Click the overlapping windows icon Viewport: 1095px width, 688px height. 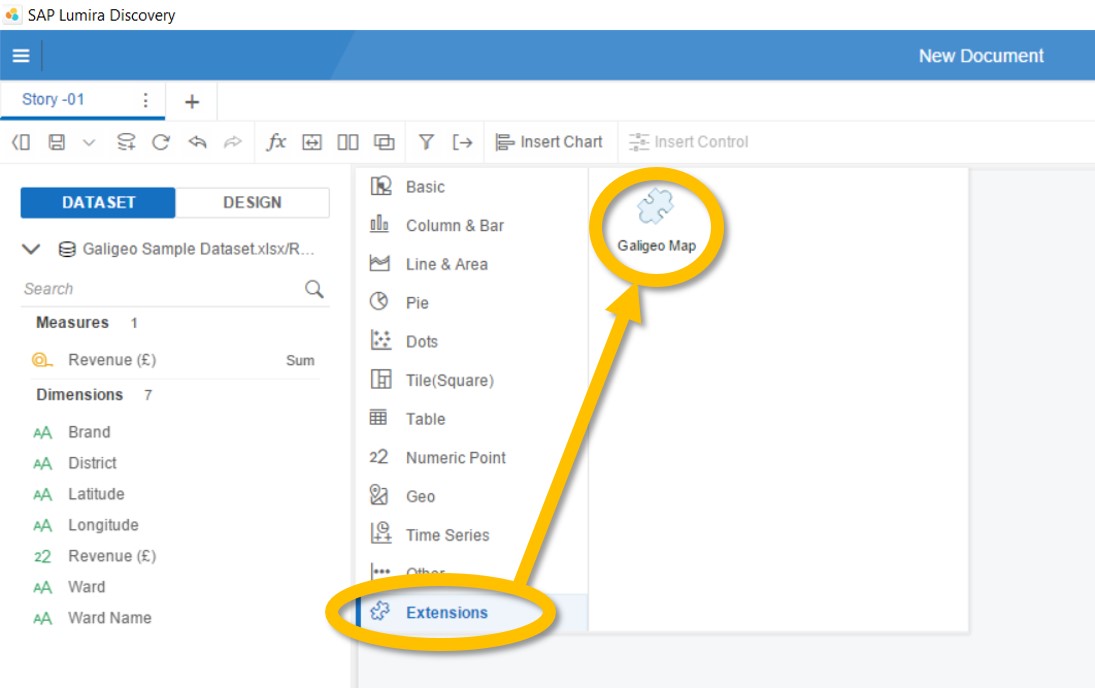point(384,142)
